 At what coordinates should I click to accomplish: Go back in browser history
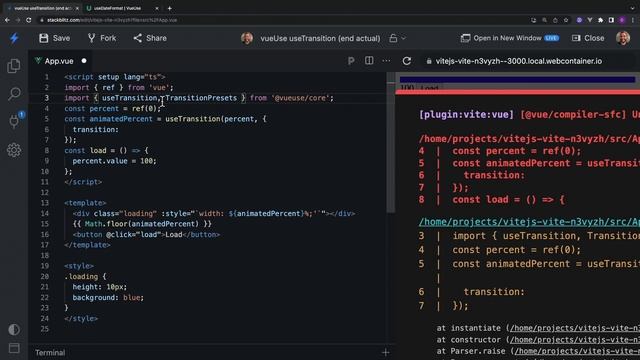[7, 20]
